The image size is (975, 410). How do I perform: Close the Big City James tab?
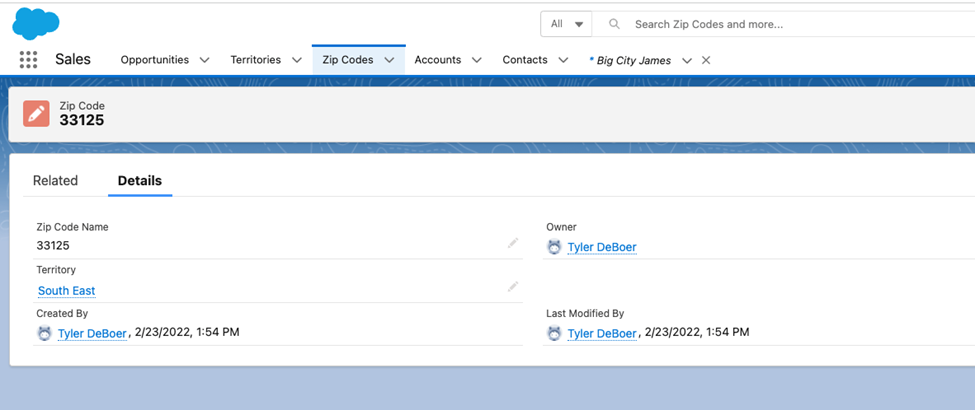(x=706, y=60)
